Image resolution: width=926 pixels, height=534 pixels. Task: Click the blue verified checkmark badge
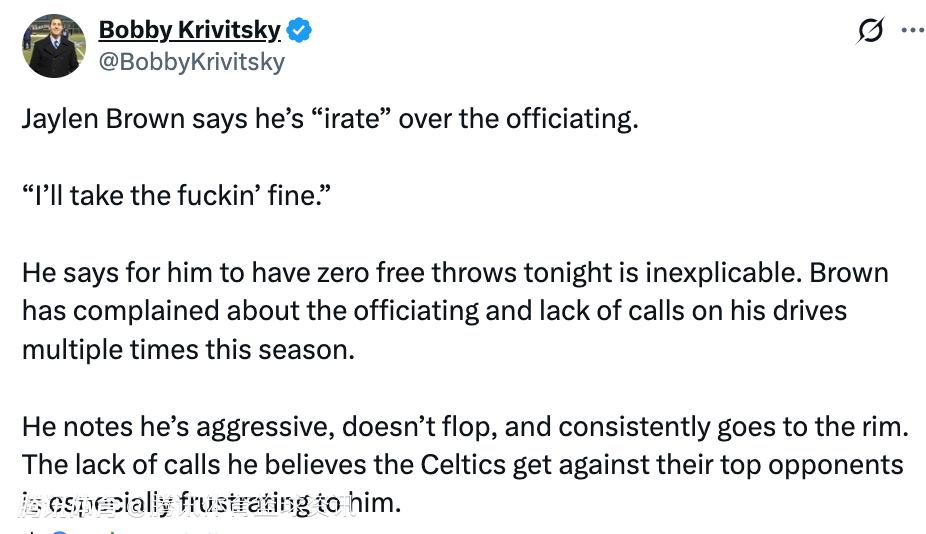[x=299, y=31]
